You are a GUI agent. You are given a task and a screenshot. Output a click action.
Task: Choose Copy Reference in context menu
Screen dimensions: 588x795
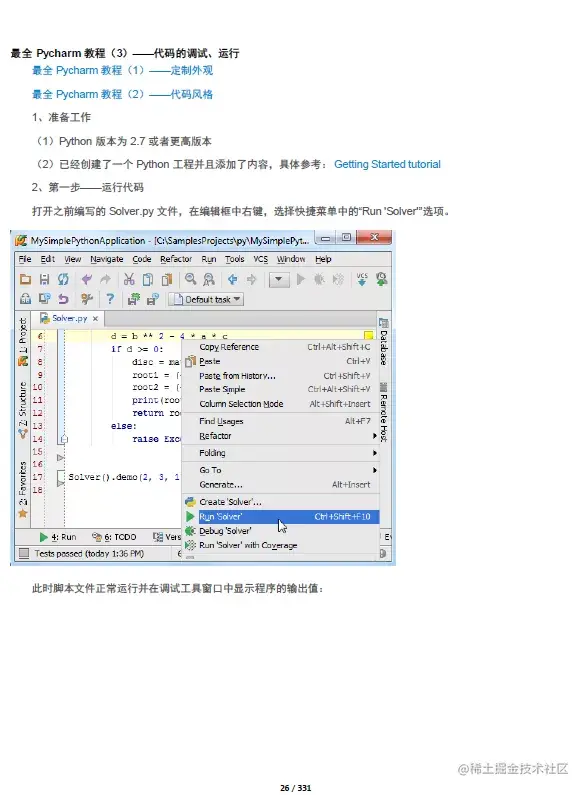[x=281, y=347]
